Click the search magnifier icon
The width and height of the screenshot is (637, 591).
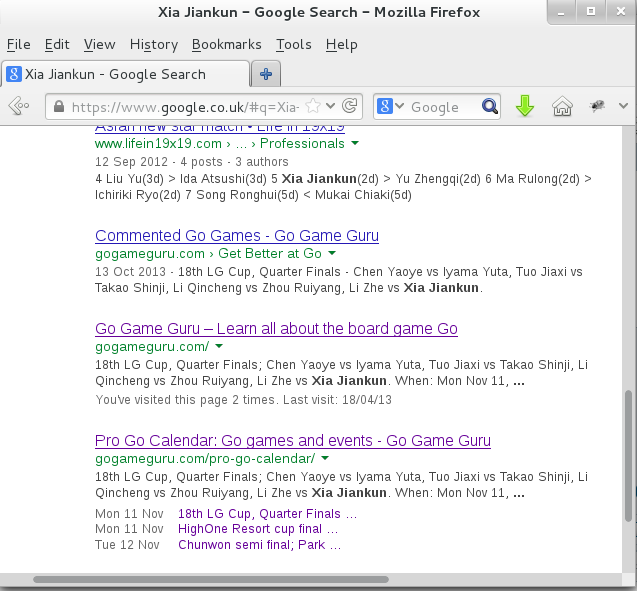pyautogui.click(x=489, y=106)
